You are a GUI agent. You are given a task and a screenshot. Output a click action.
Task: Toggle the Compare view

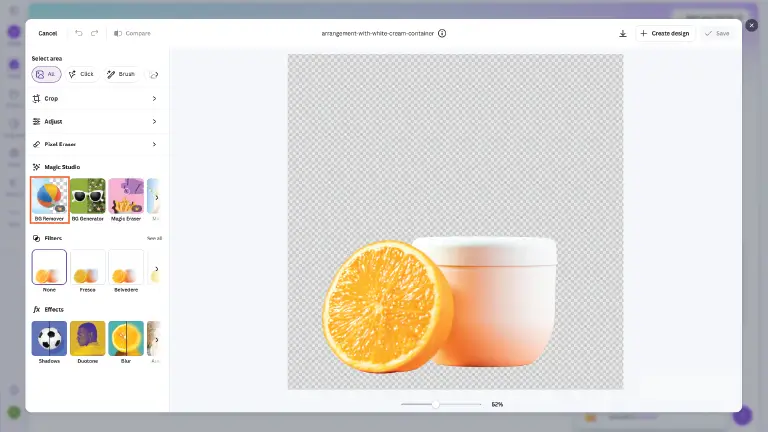[132, 33]
